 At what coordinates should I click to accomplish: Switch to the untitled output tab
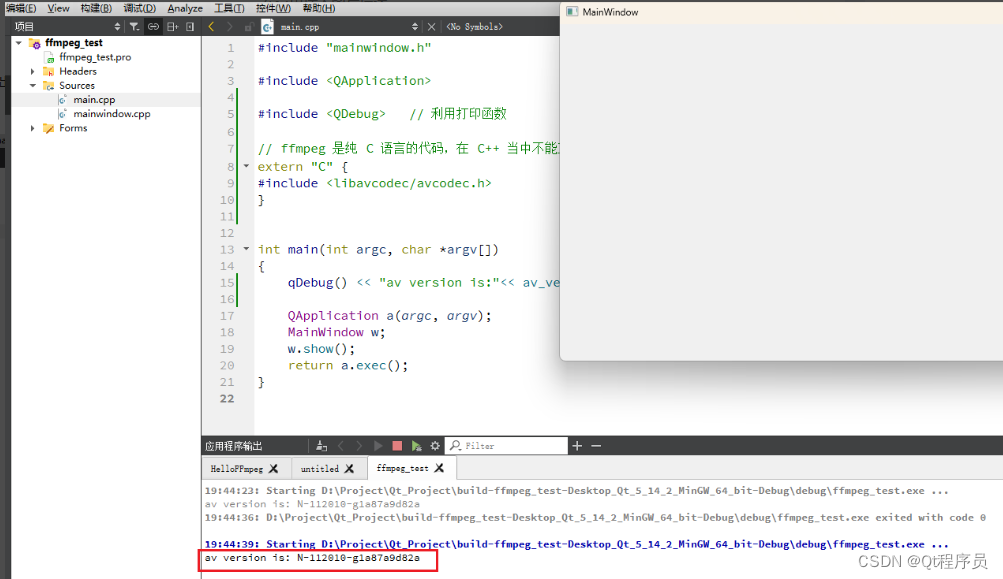pyautogui.click(x=320, y=467)
